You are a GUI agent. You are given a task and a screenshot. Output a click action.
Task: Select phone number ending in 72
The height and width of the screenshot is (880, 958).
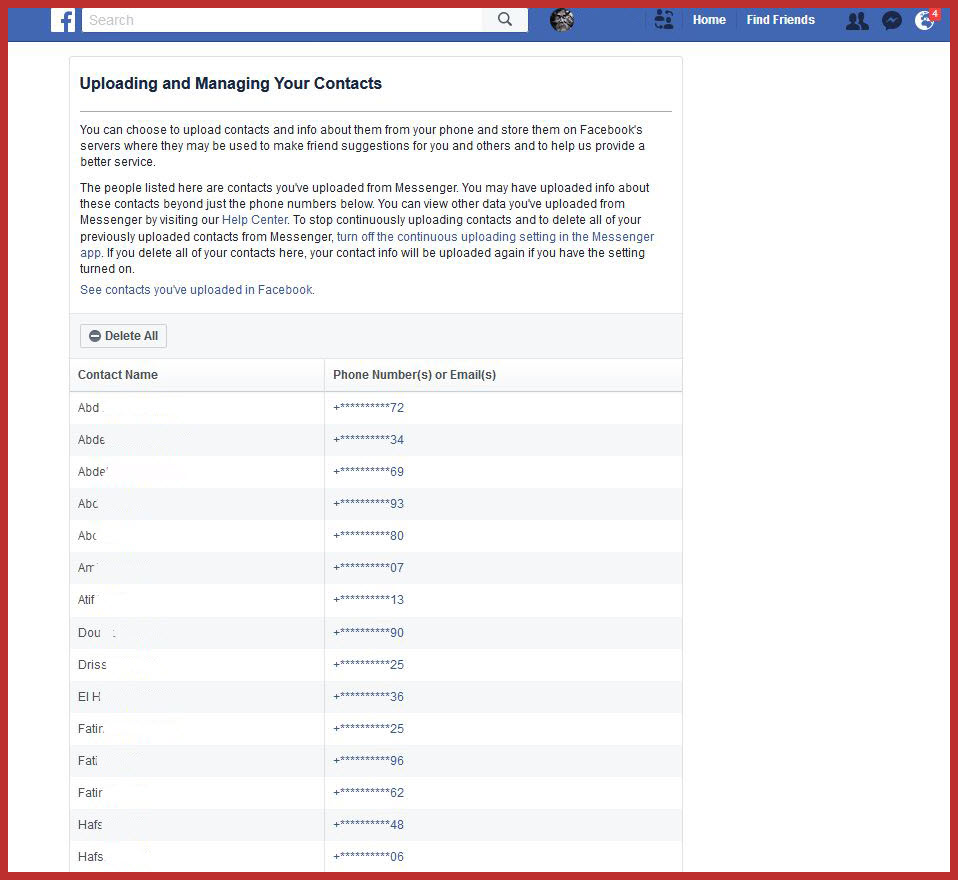click(369, 408)
